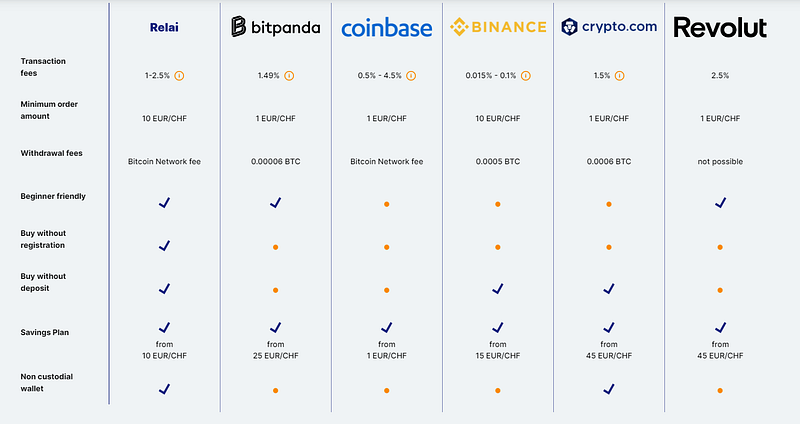Click crypto.com's Non custodial wallet checkmark

[609, 389]
